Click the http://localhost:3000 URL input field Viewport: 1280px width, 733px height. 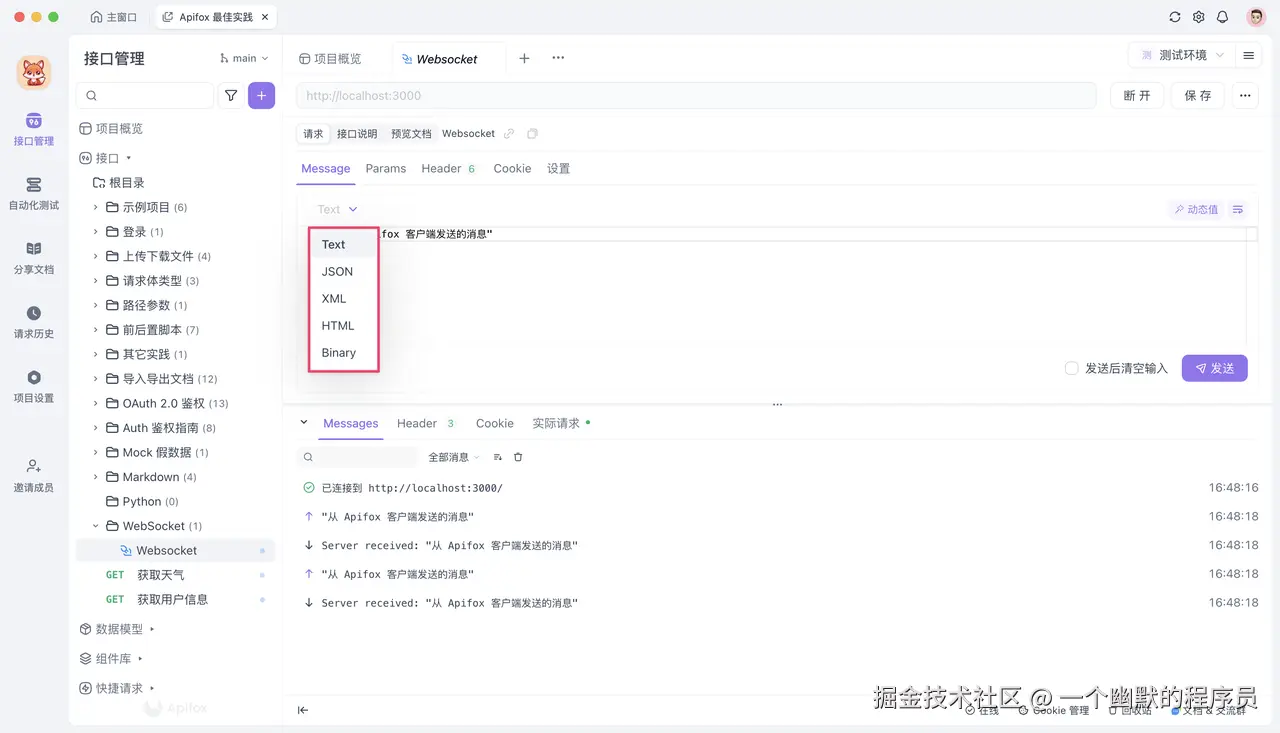point(700,95)
